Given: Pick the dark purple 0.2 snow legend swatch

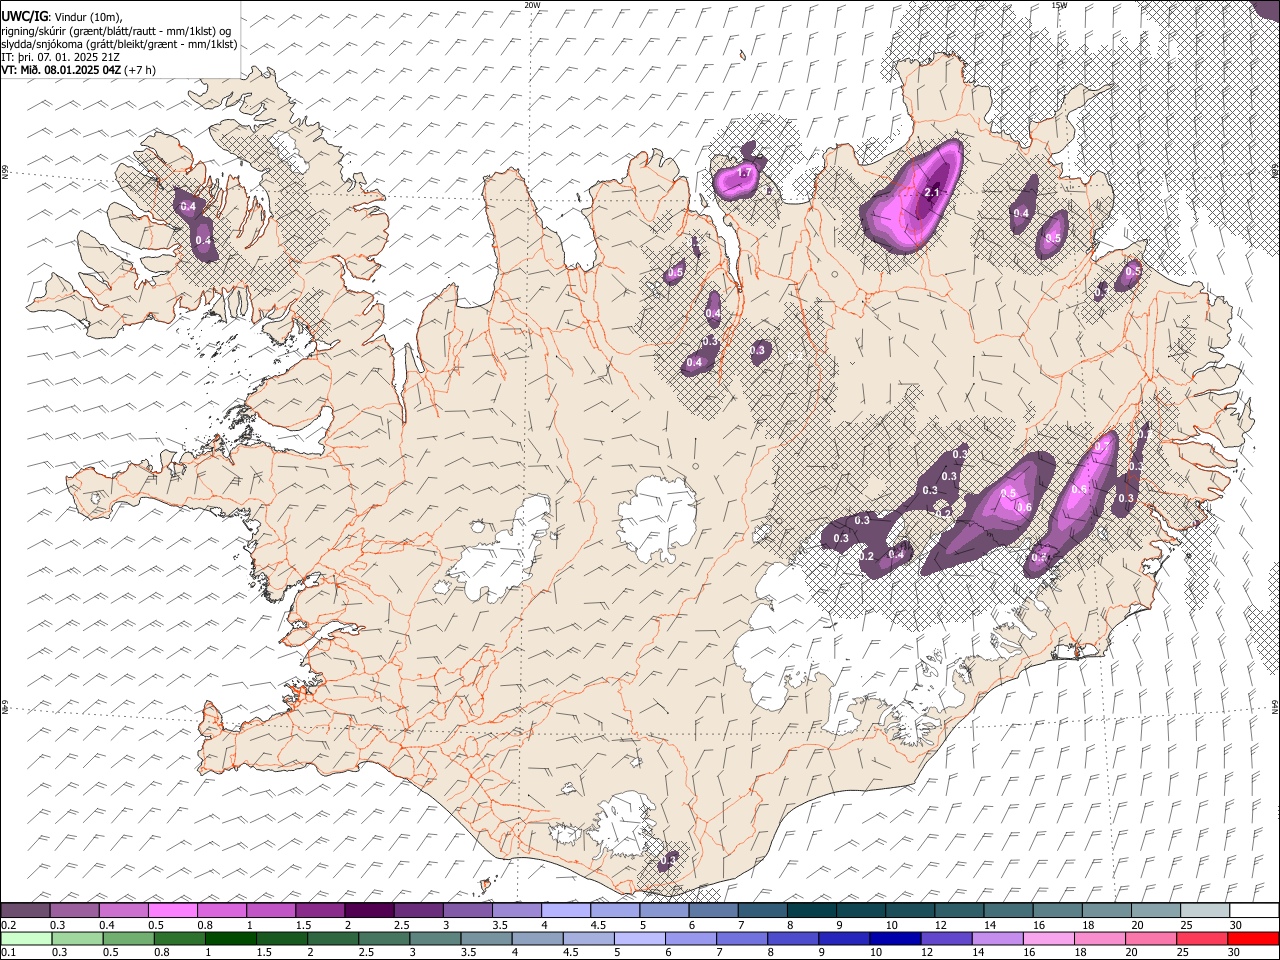Looking at the screenshot, I should pyautogui.click(x=25, y=910).
